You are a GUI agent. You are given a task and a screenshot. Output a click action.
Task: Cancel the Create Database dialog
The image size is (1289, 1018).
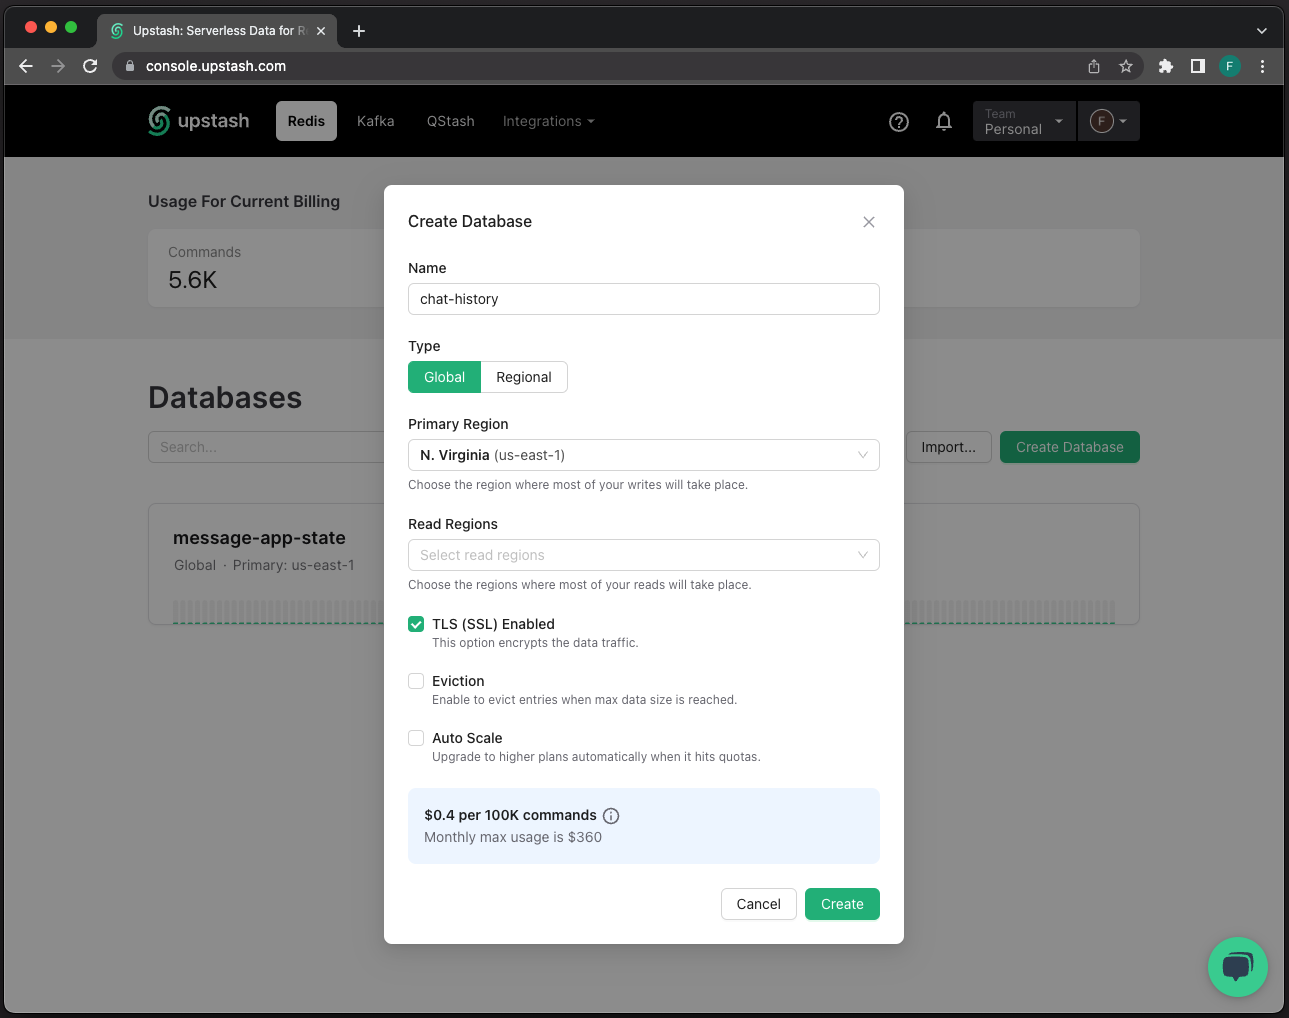758,904
